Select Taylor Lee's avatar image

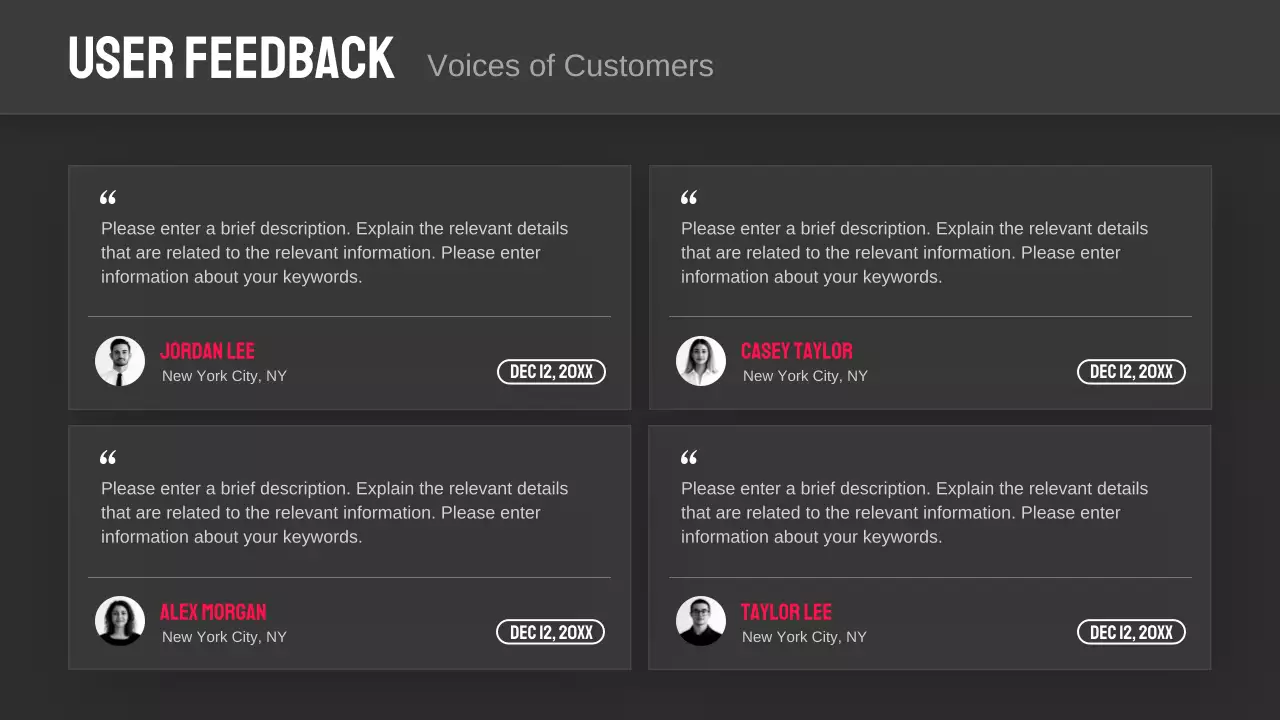701,621
